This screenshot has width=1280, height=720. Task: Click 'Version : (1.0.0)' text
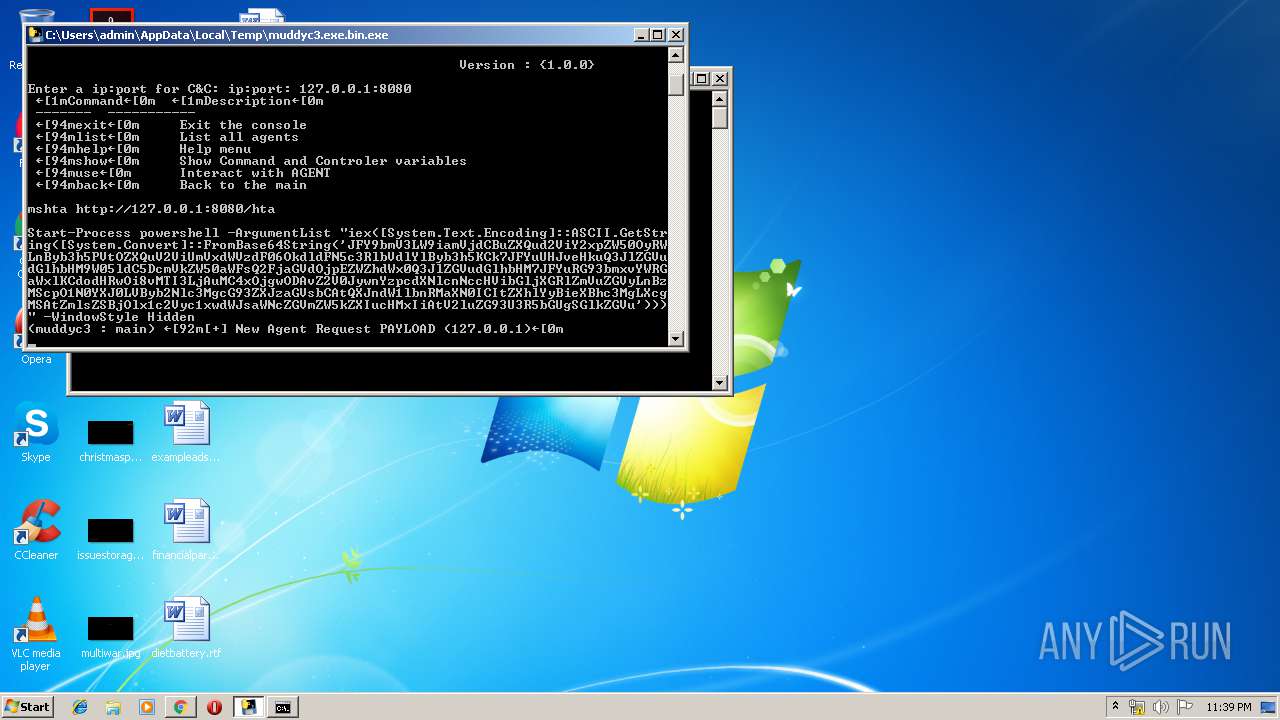[527, 65]
